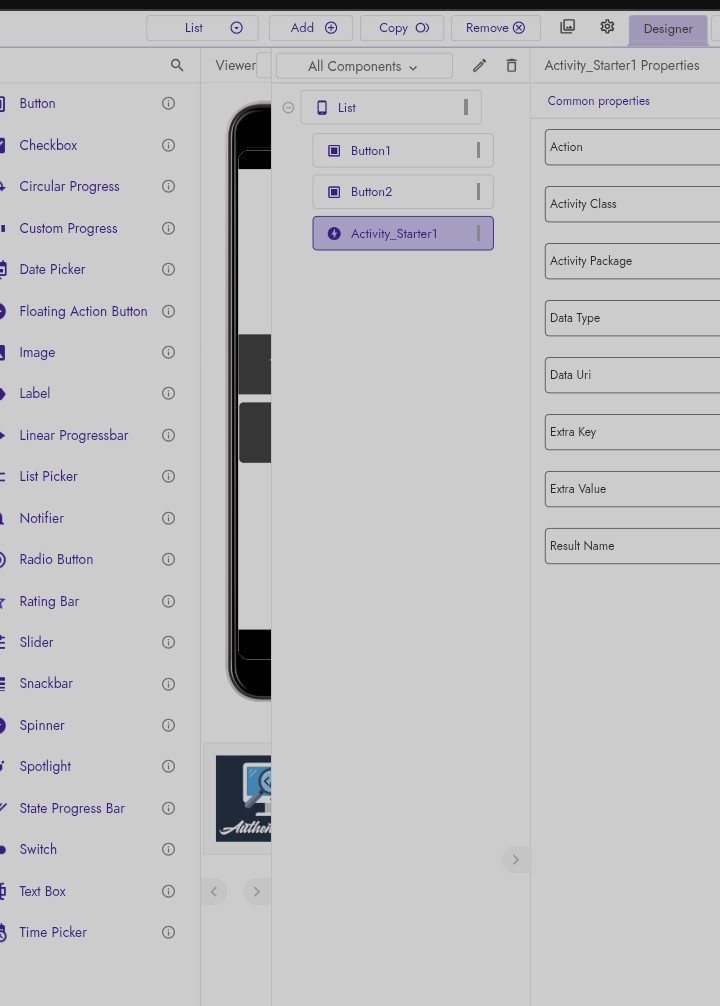This screenshot has width=720, height=1006.
Task: Select List in component tree
Action: (x=391, y=108)
